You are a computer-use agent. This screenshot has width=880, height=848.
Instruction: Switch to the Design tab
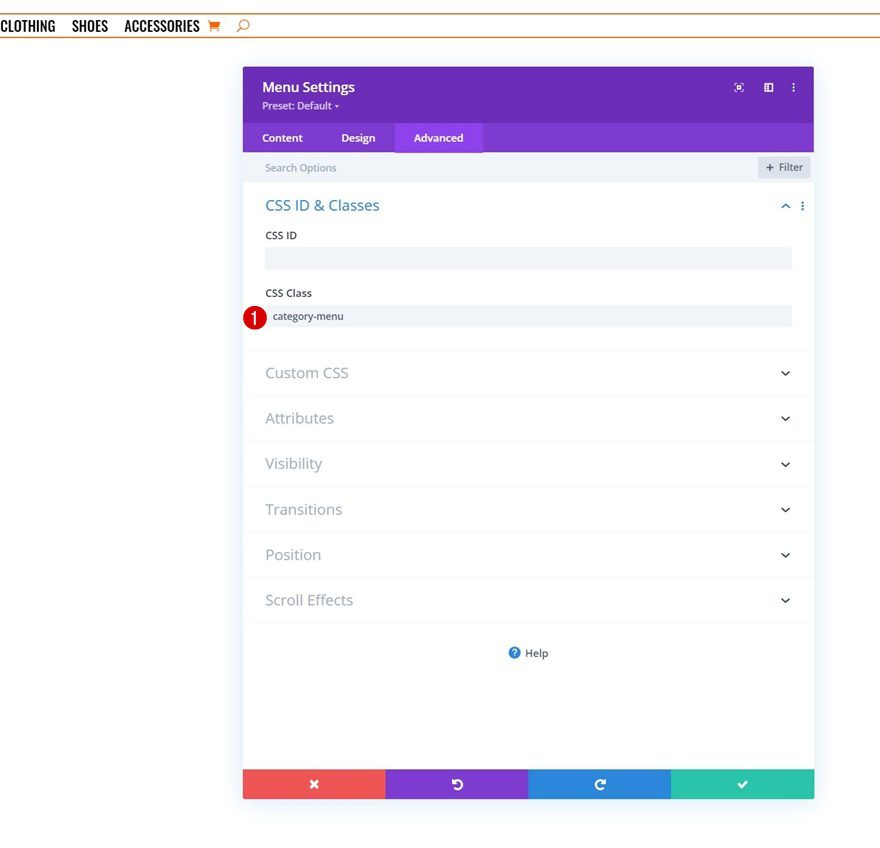click(358, 138)
